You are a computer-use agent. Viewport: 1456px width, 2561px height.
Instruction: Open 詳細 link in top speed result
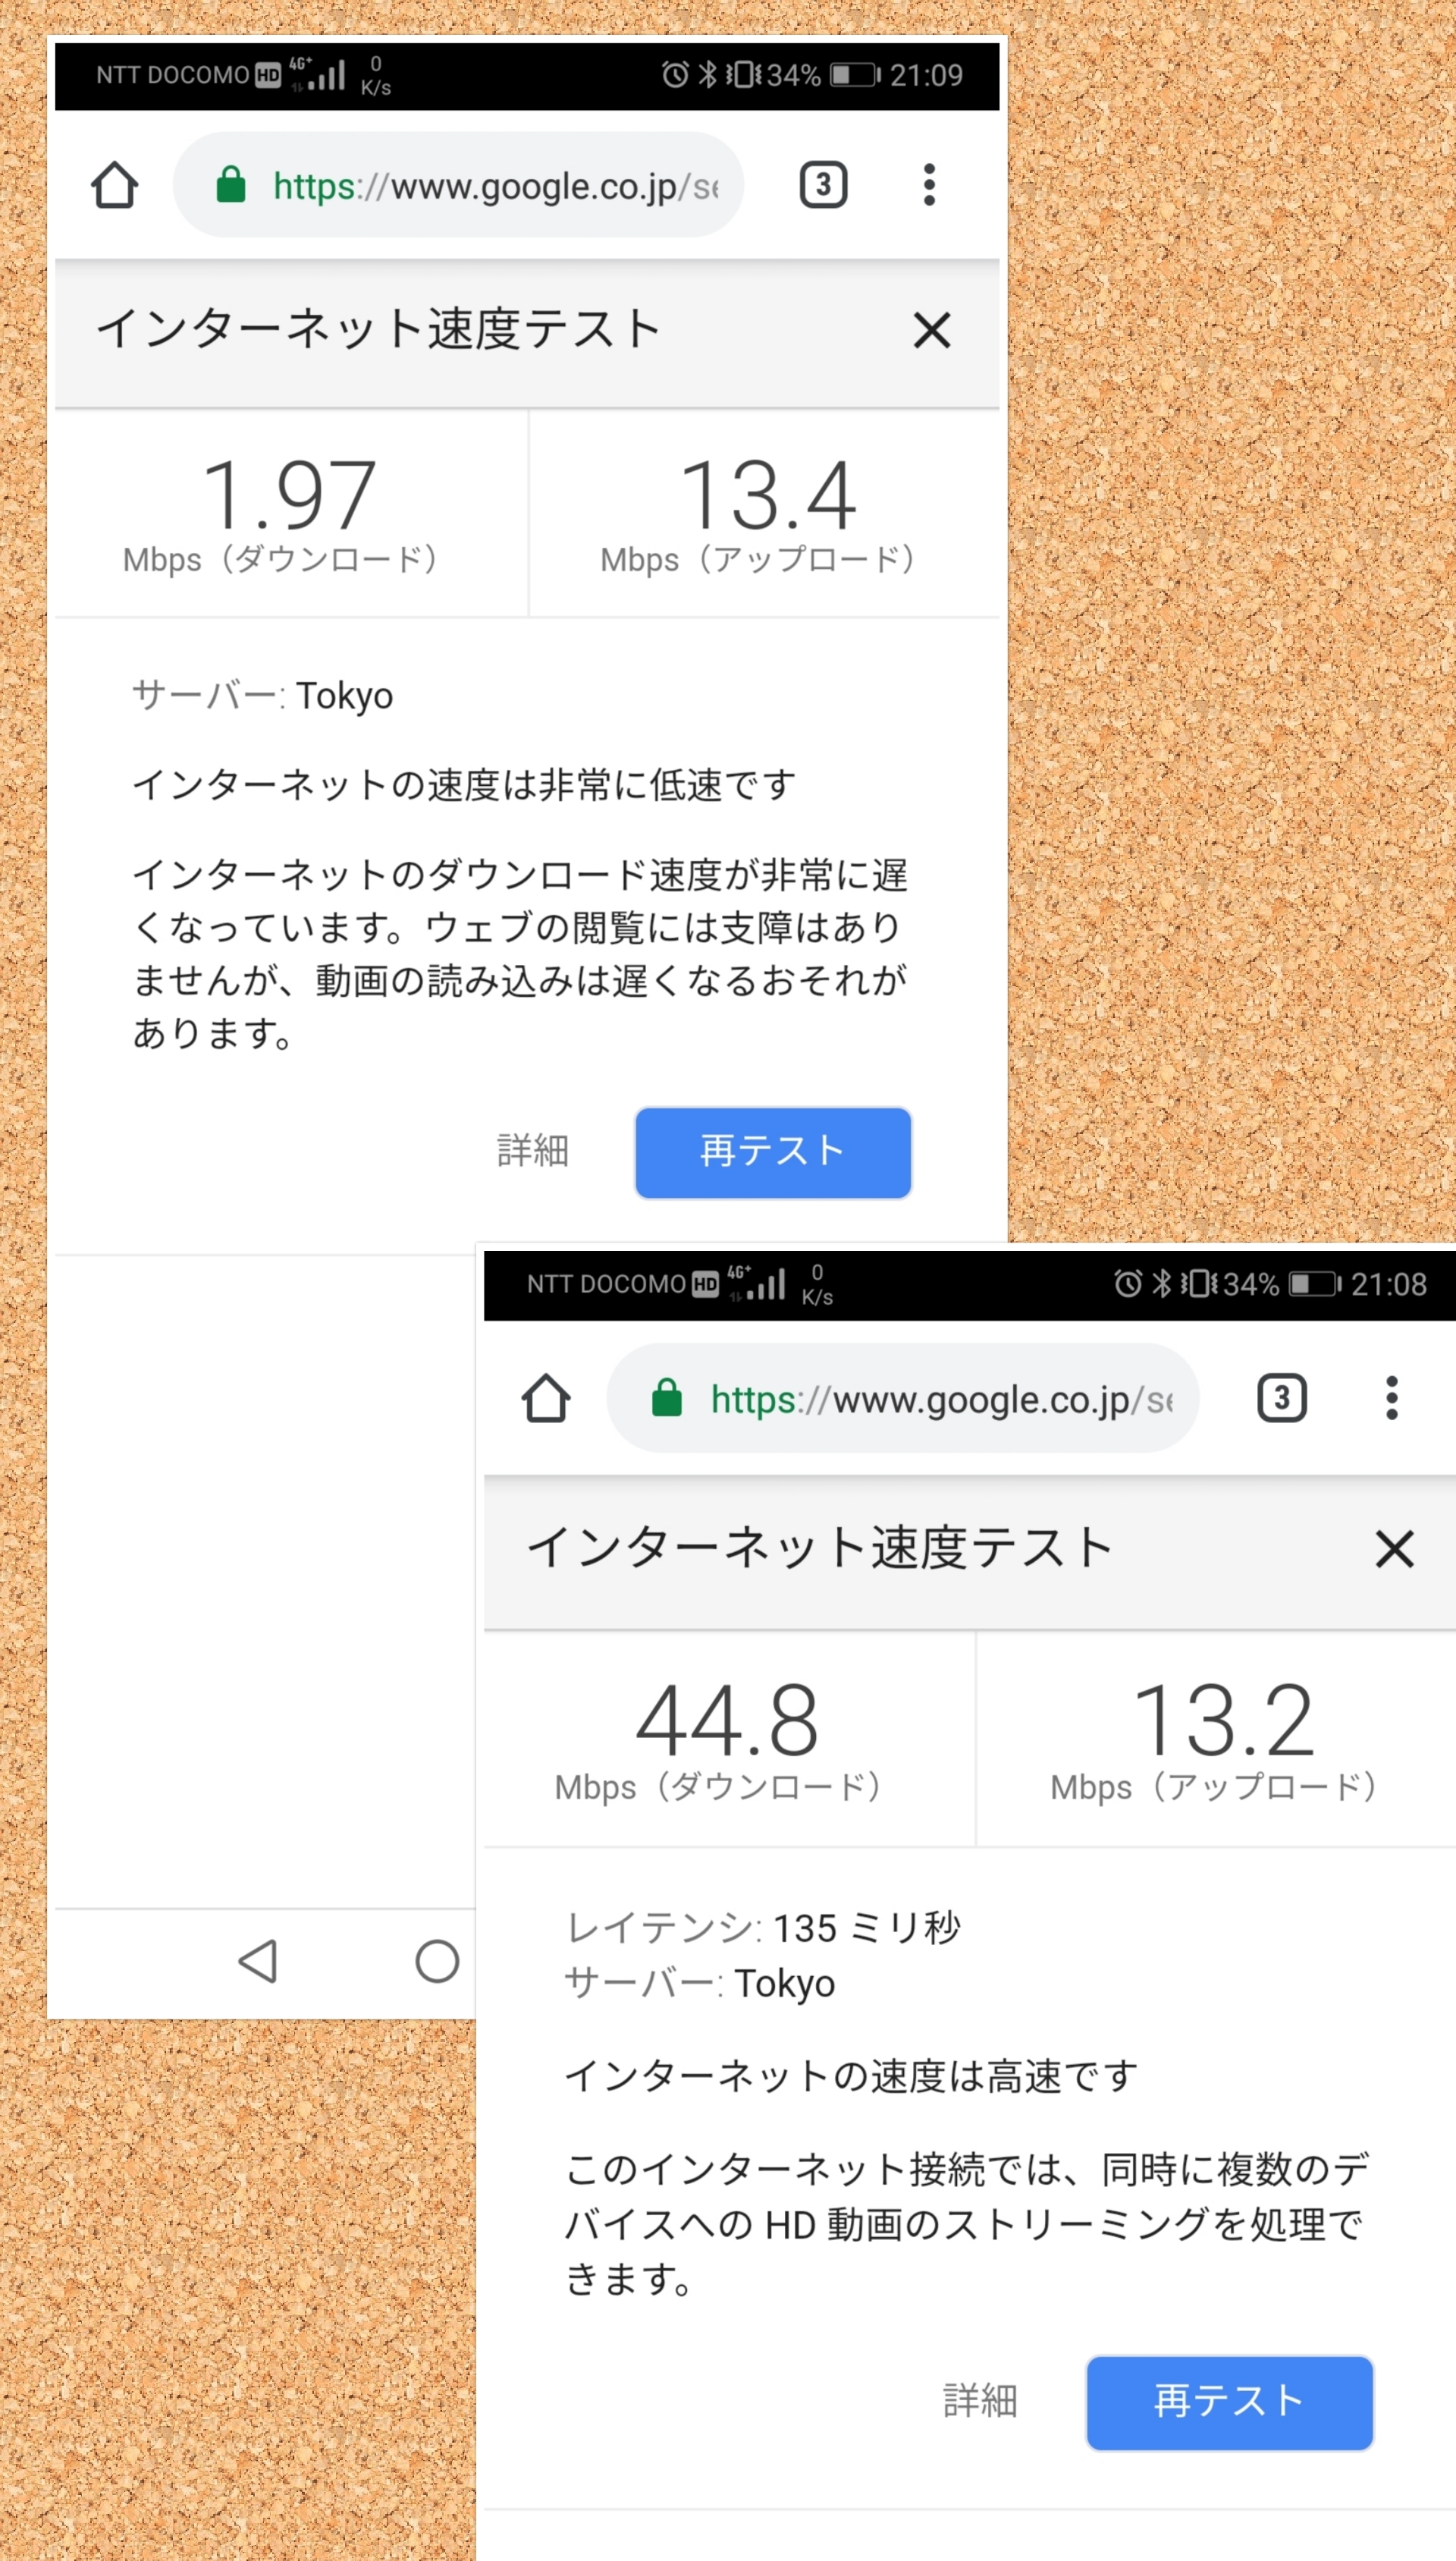[533, 1151]
